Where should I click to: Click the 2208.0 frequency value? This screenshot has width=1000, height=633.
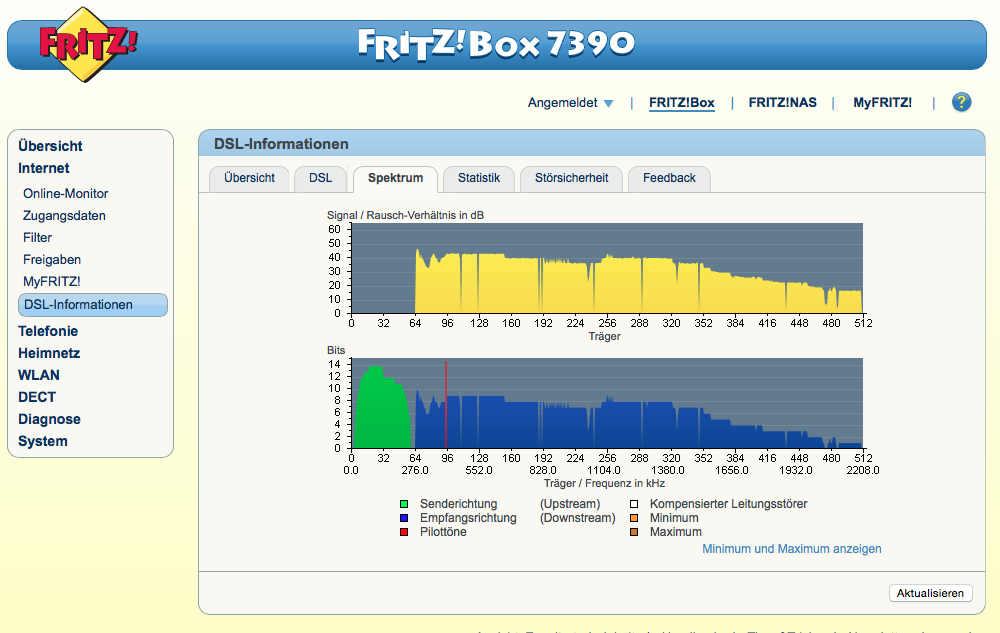[863, 470]
